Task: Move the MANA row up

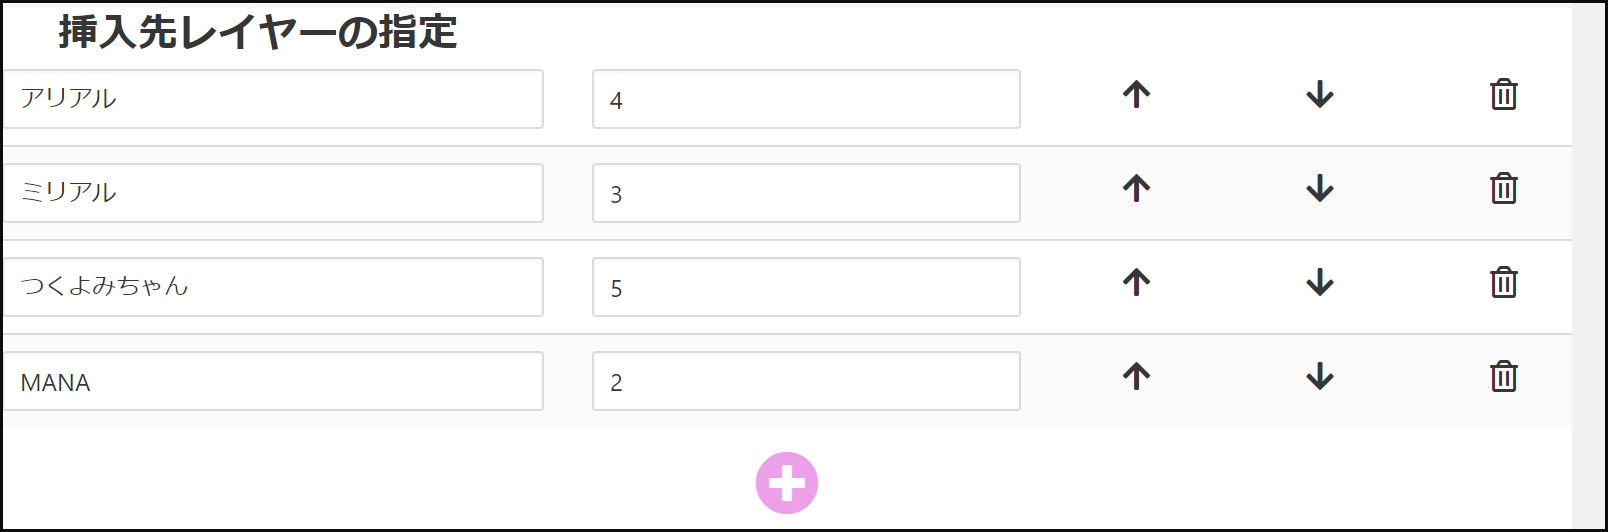Action: 1136,377
